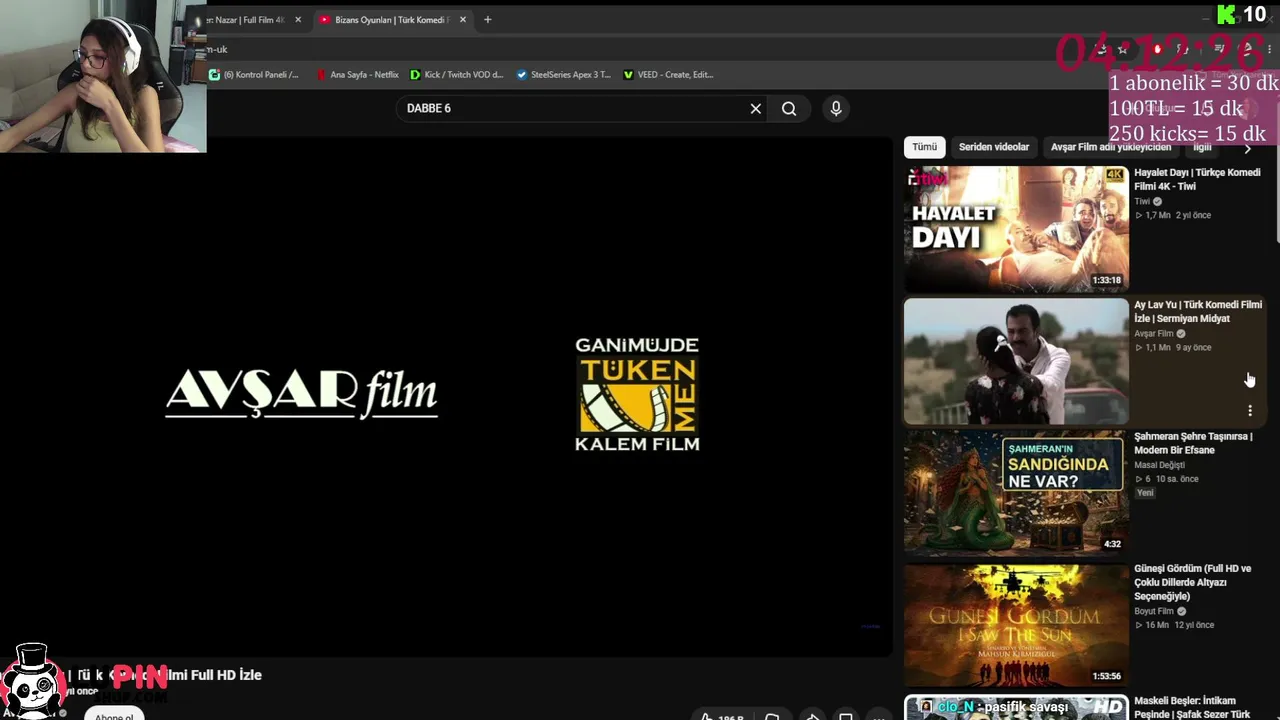Clear the DABBE 6 search text
Image resolution: width=1280 pixels, height=720 pixels.
pyautogui.click(x=756, y=108)
